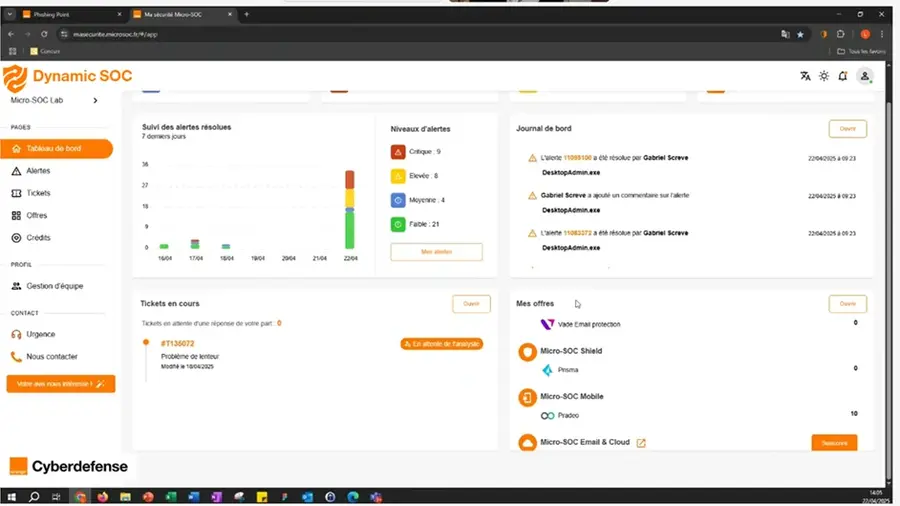Screen dimensions: 900x506
Task: Go to Alertes in the sidebar
Action: 38,171
